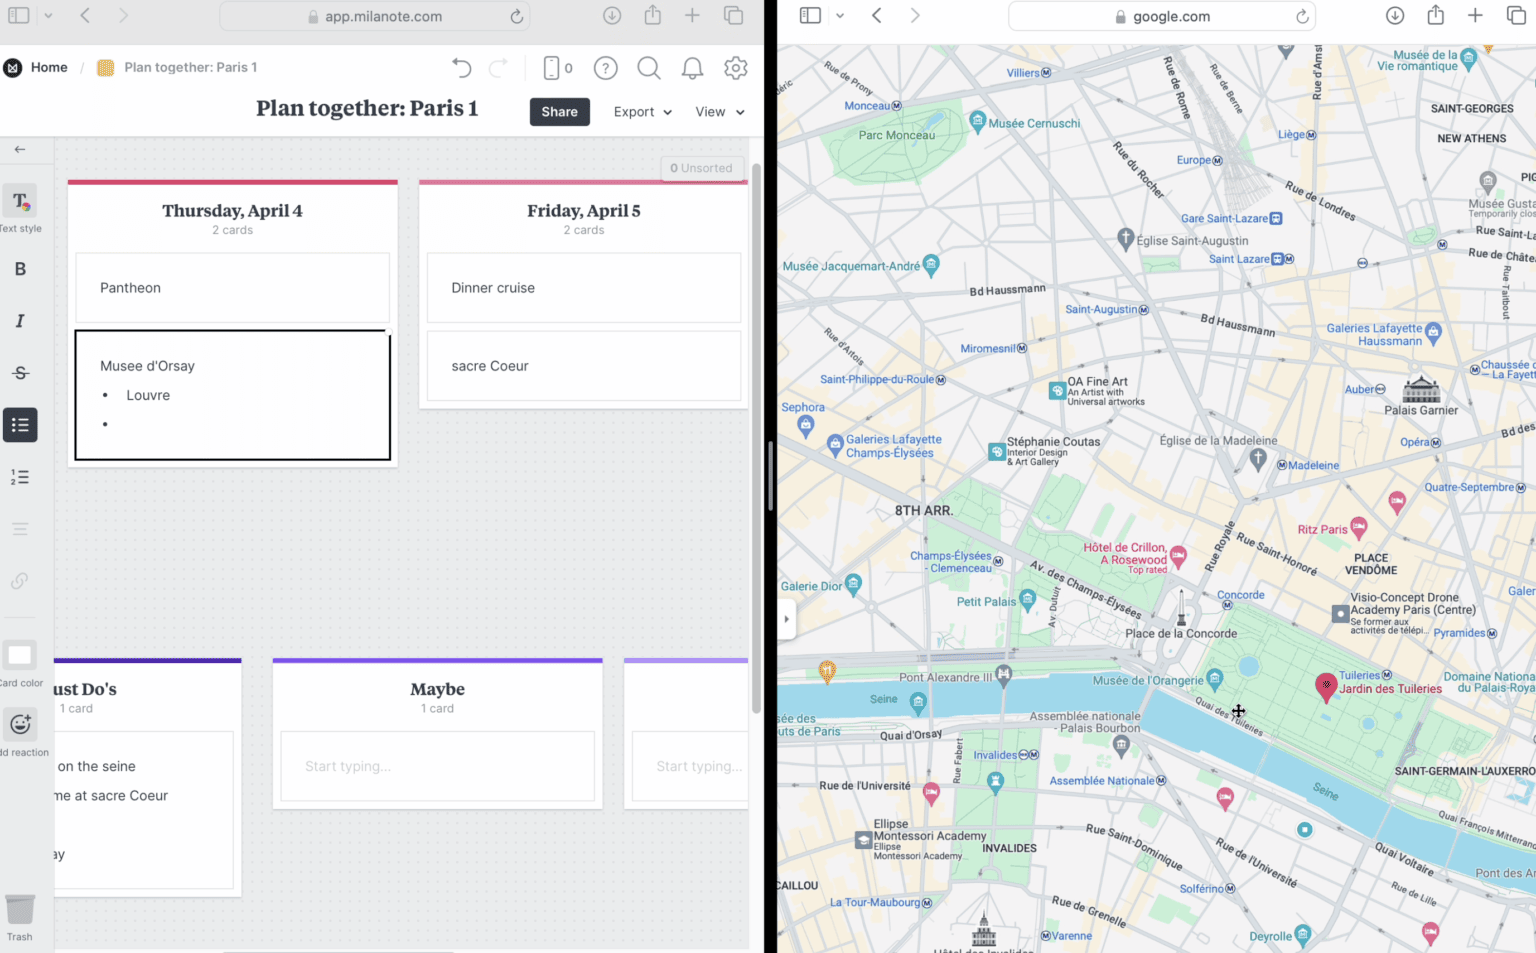Expand the Google Maps side panel arrow
This screenshot has width=1536, height=953.
(787, 619)
